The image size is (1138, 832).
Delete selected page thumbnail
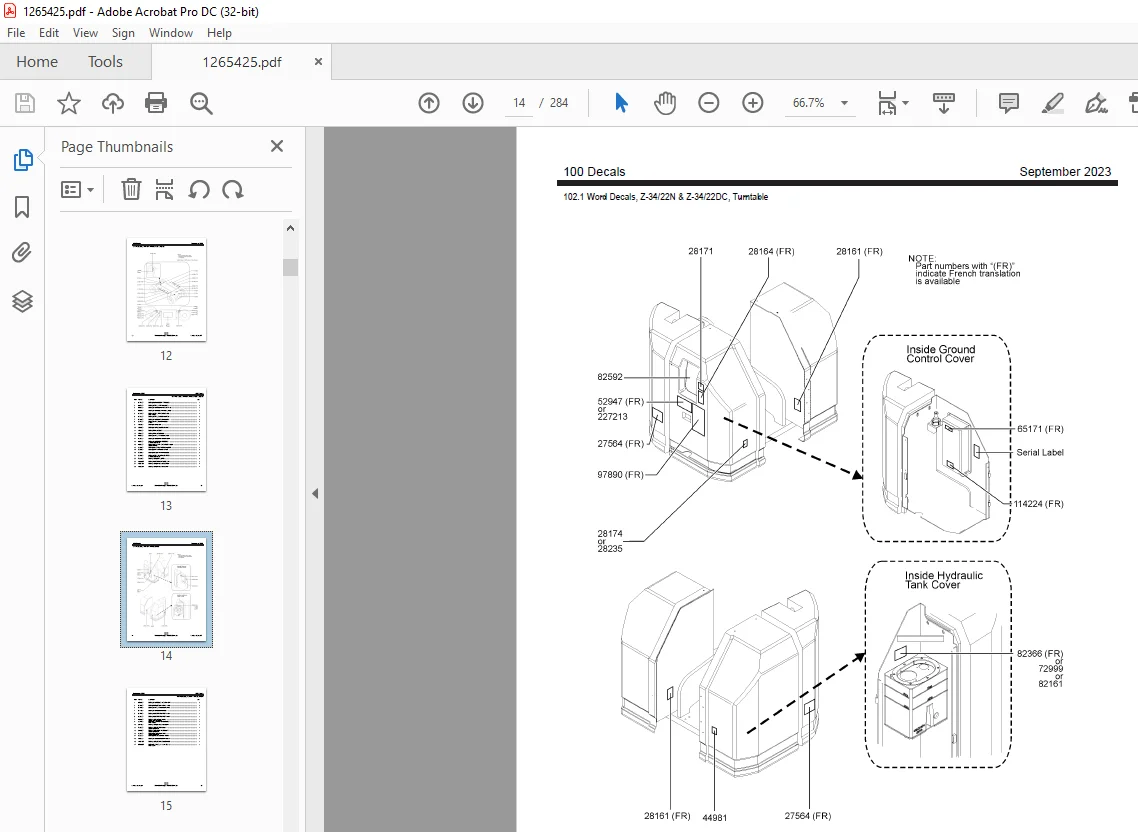131,189
